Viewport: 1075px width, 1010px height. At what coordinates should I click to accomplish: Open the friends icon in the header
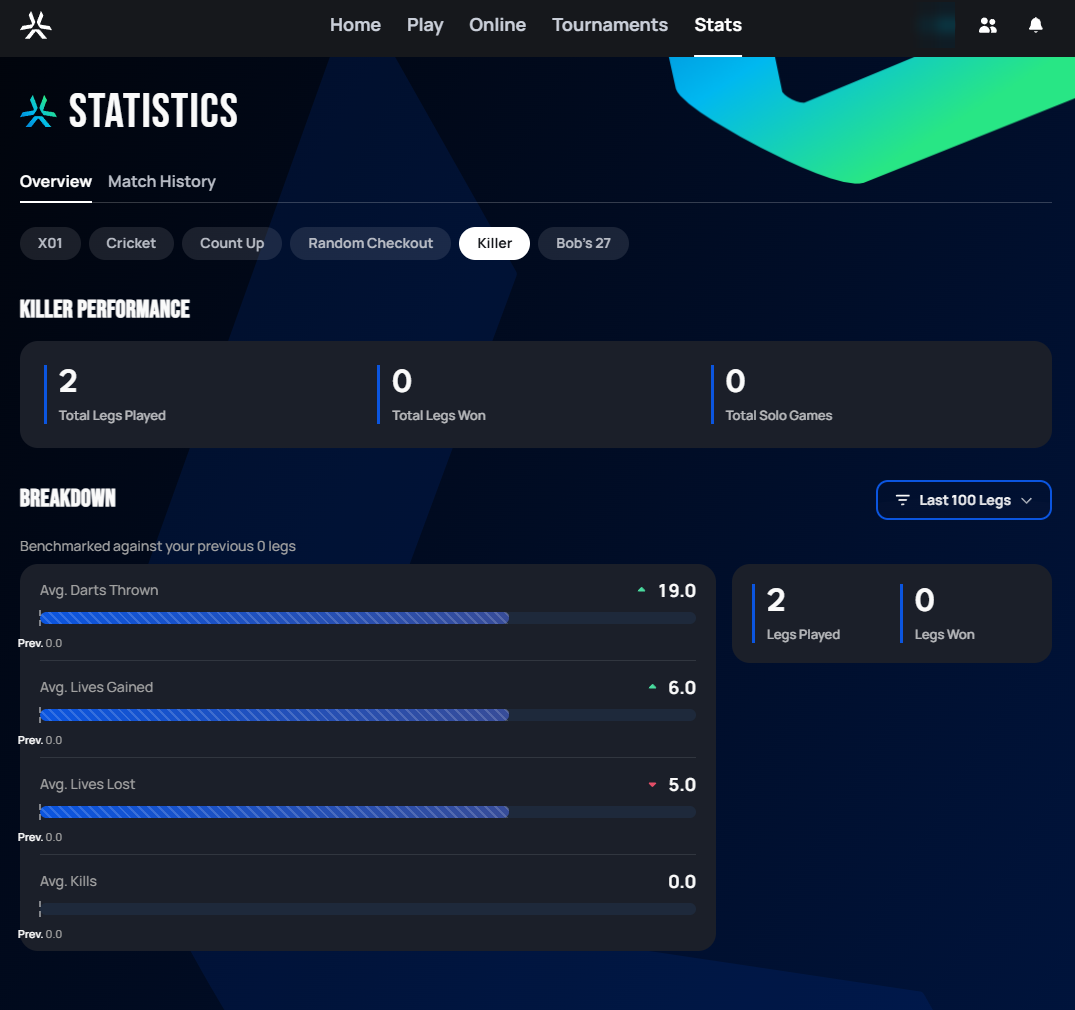point(987,25)
